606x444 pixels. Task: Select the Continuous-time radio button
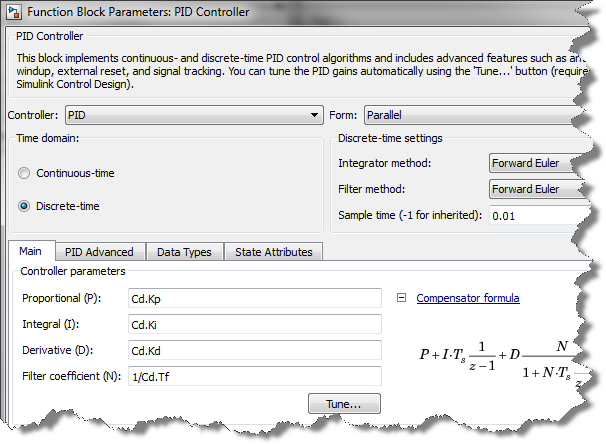pyautogui.click(x=24, y=173)
